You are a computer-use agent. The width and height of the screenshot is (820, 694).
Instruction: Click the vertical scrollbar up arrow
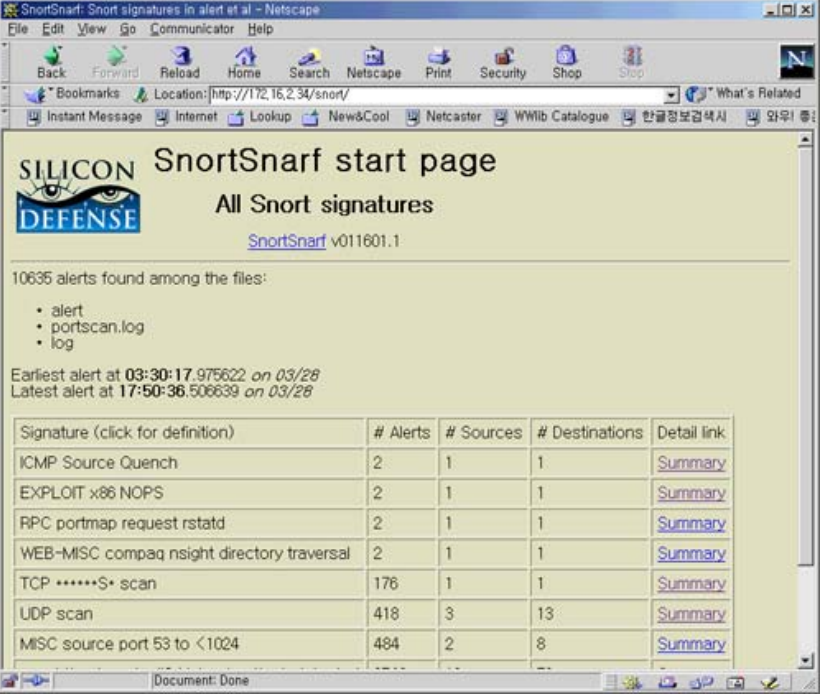pyautogui.click(x=805, y=140)
